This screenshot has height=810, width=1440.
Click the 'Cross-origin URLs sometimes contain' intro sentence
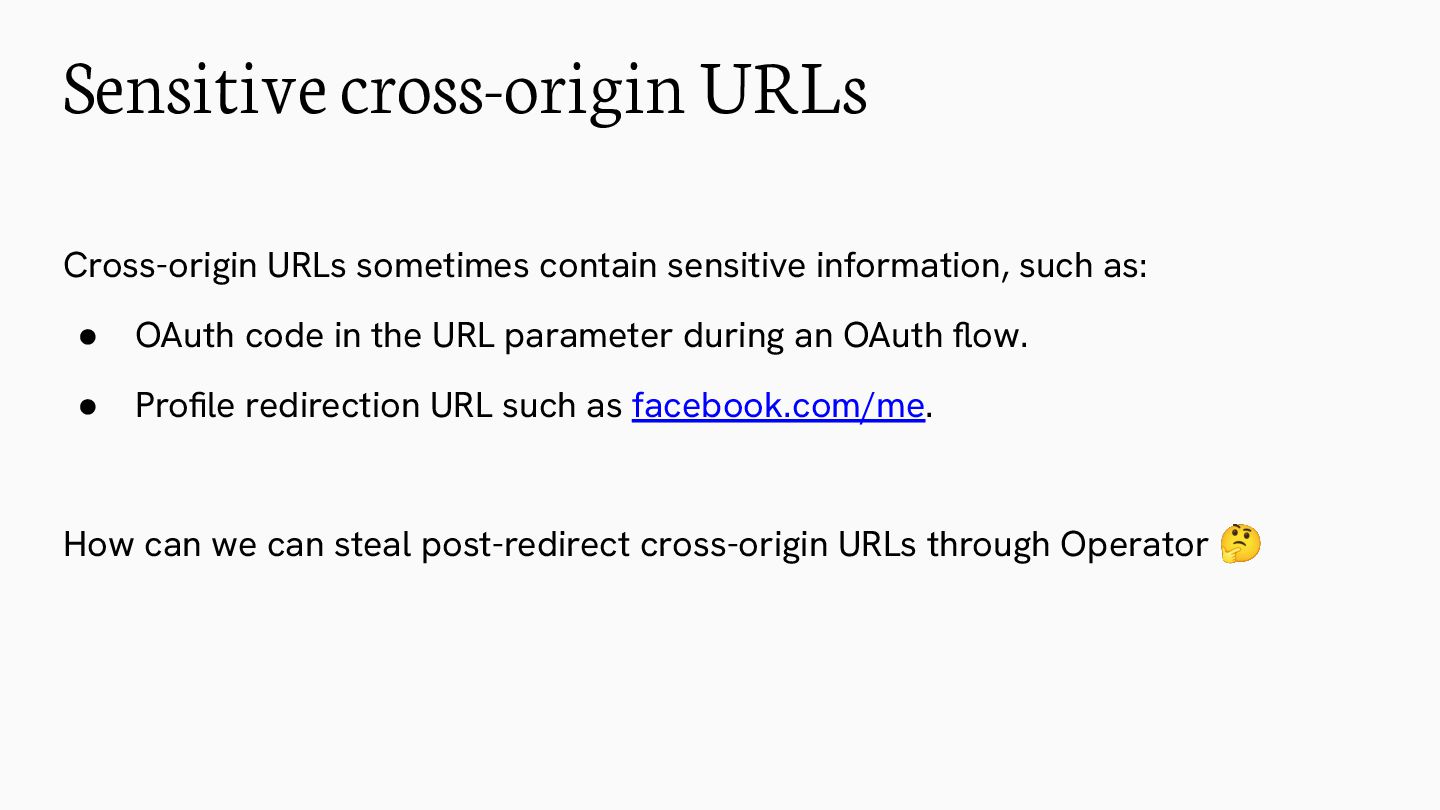605,266
